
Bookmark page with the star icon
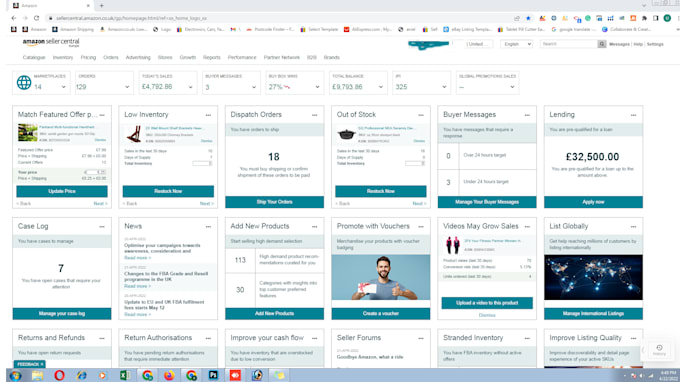(x=528, y=18)
